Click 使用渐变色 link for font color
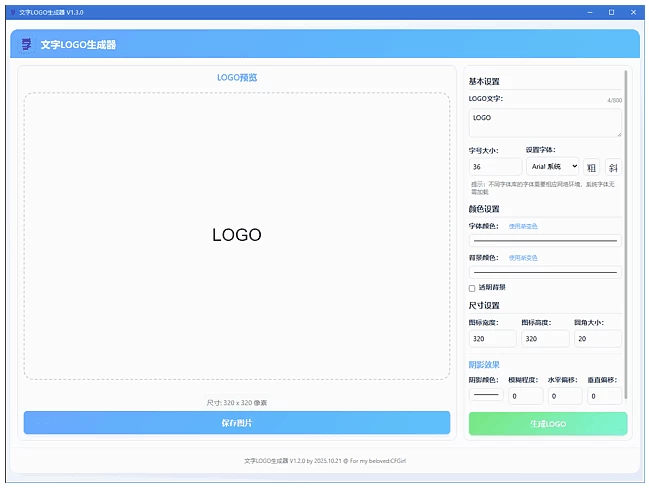Image resolution: width=649 pixels, height=488 pixels. pos(522,226)
